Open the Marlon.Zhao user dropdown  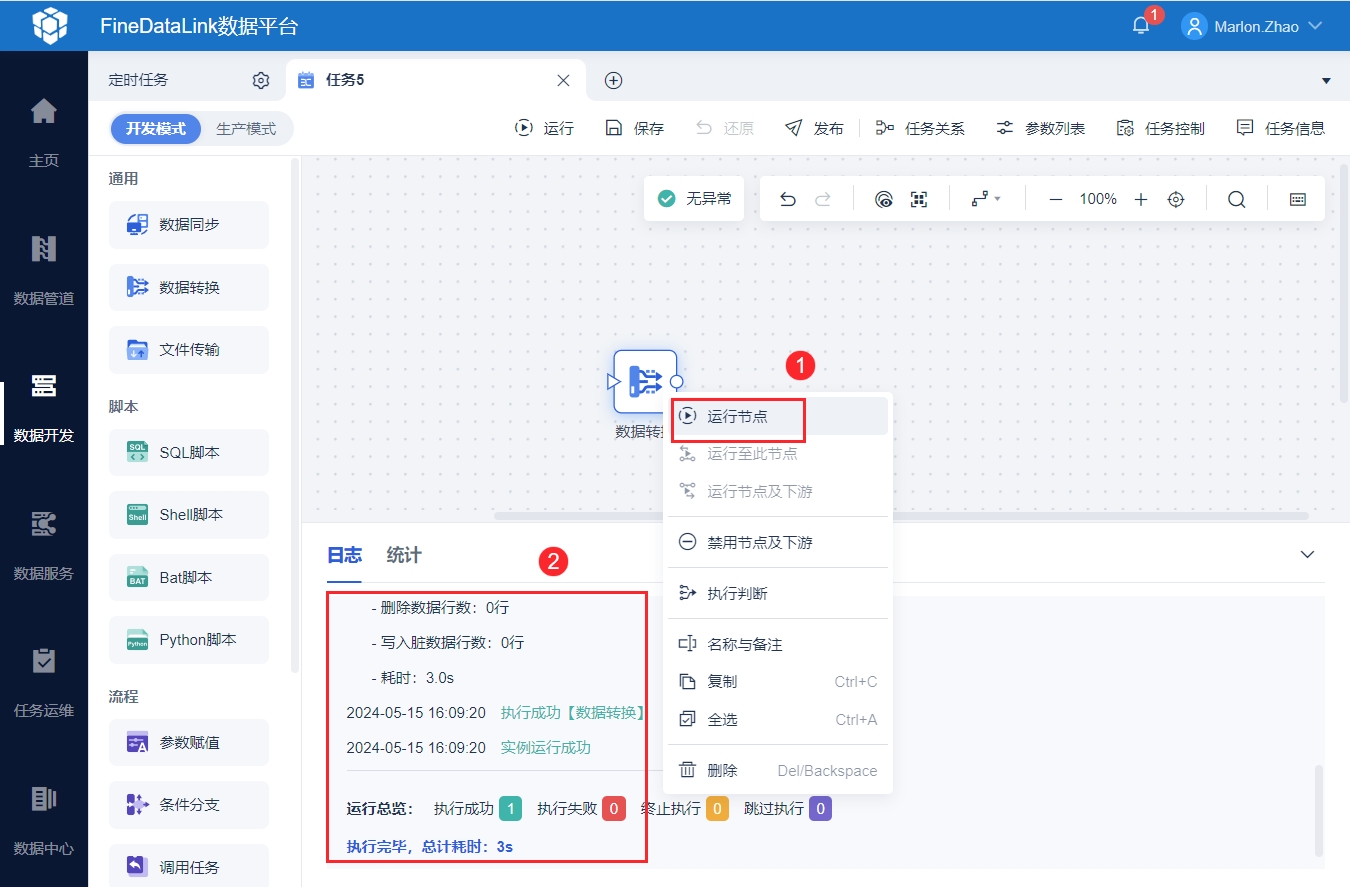[1254, 26]
